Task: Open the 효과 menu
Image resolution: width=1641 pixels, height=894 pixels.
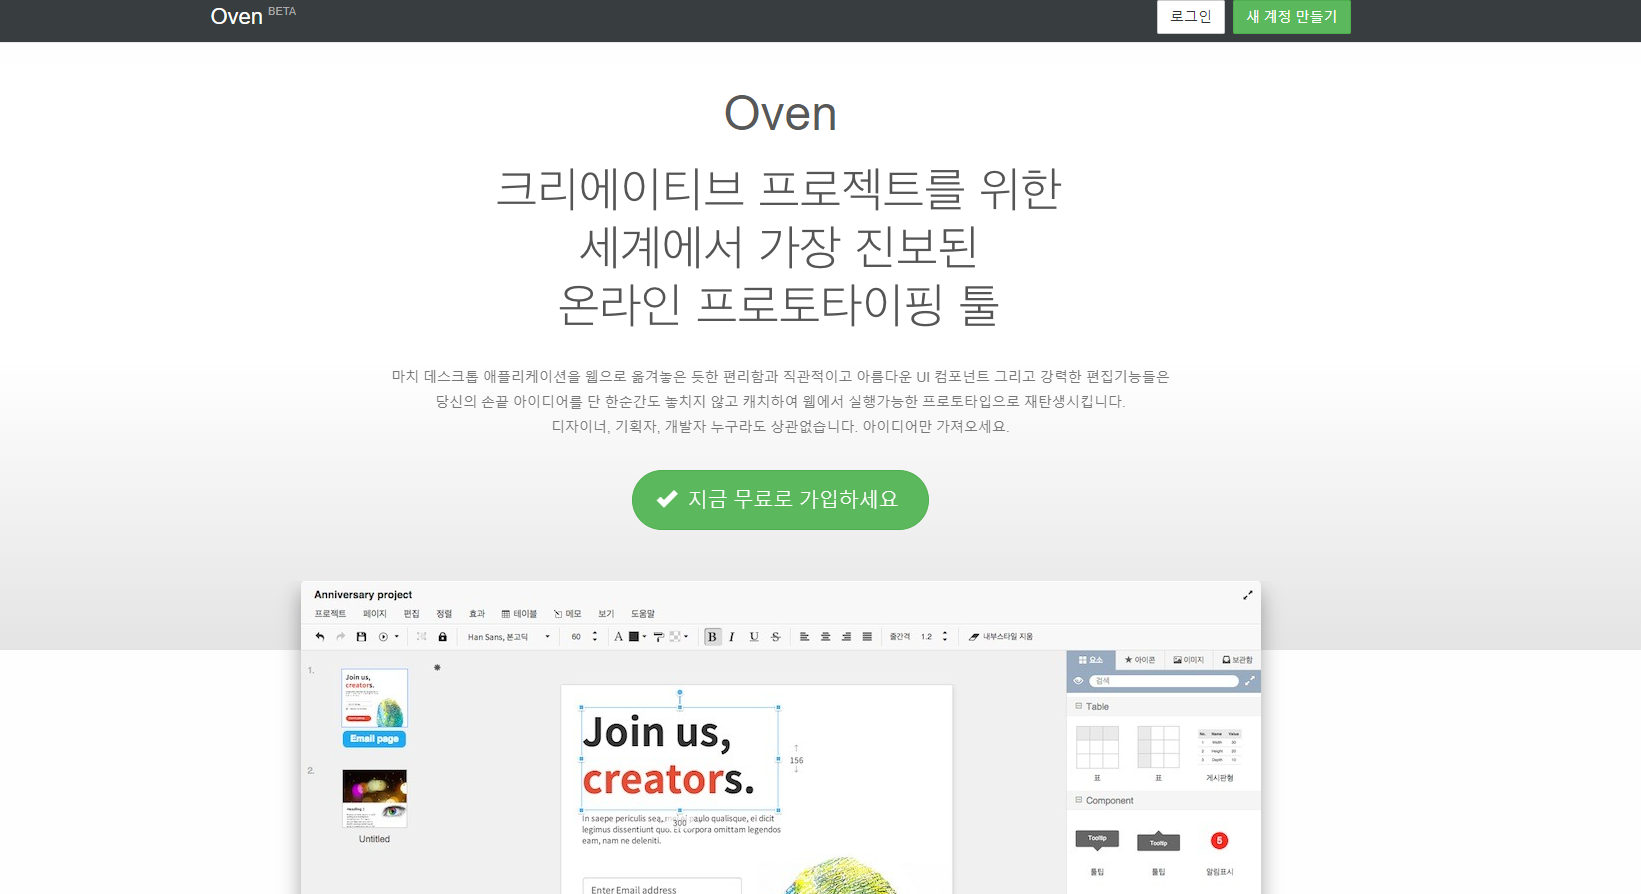Action: (477, 614)
